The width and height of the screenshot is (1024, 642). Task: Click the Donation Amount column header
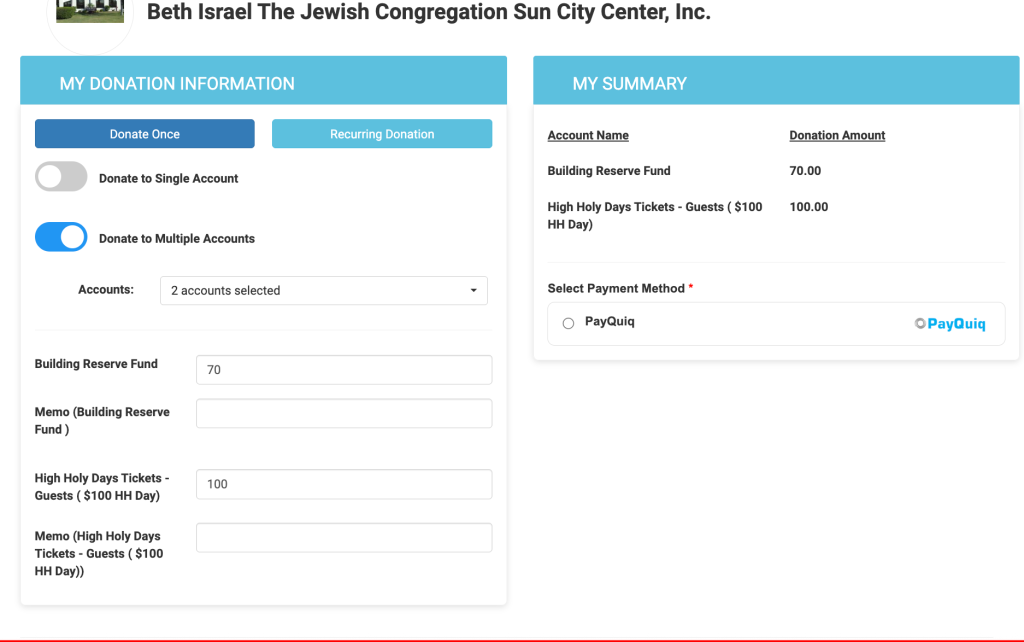tap(837, 136)
